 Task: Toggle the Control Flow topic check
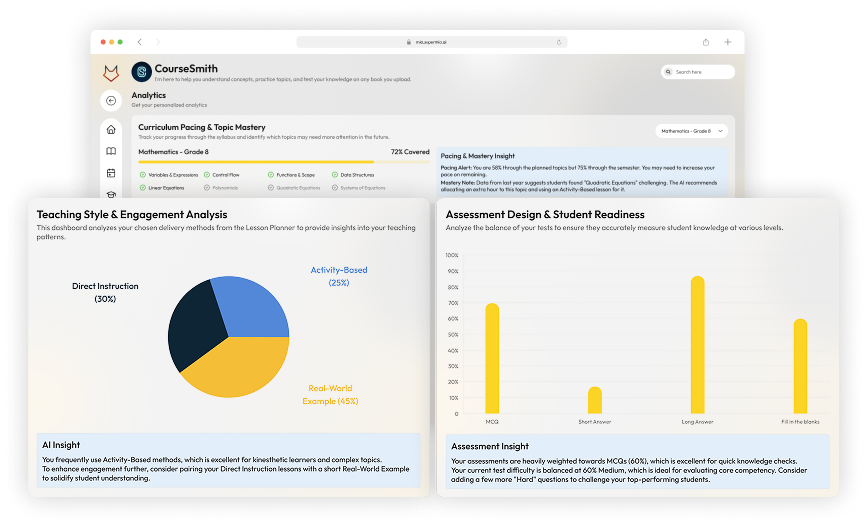click(x=207, y=174)
